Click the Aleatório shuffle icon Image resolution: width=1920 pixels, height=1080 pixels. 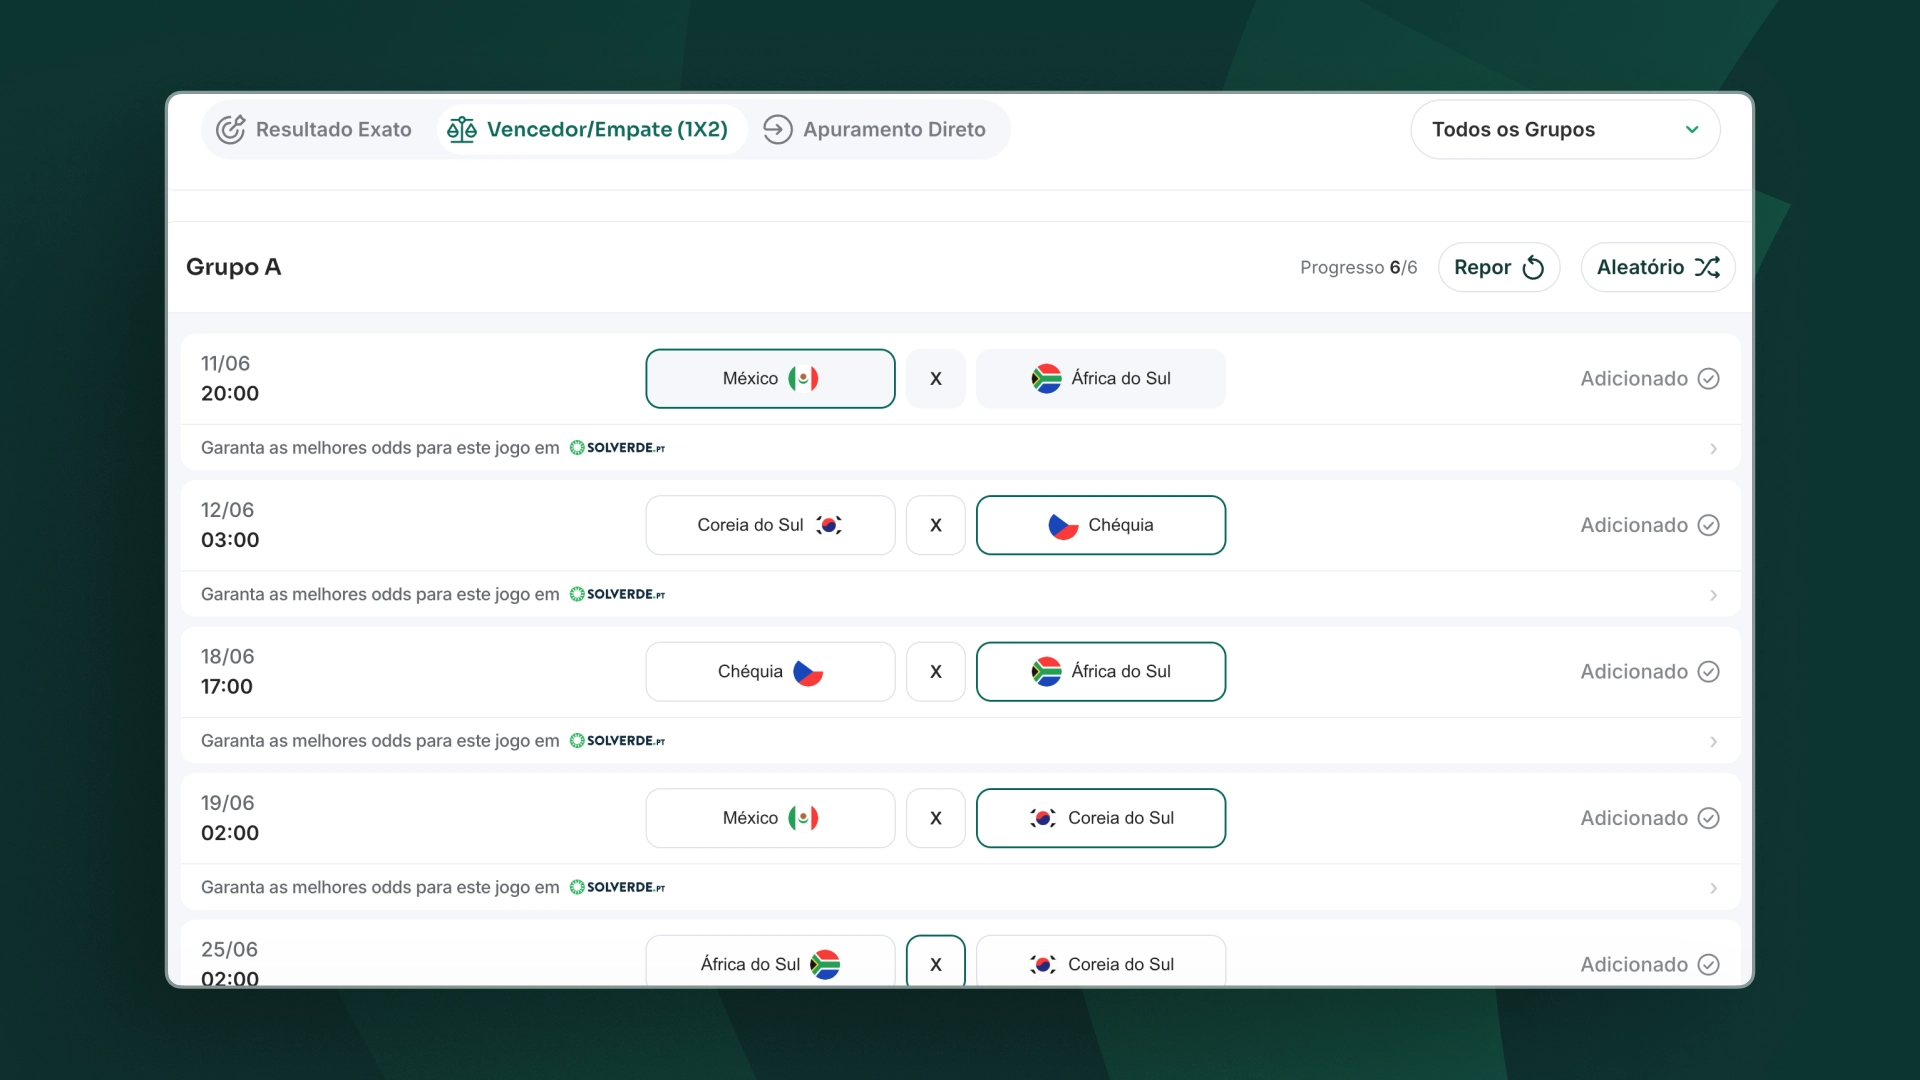1707,268
